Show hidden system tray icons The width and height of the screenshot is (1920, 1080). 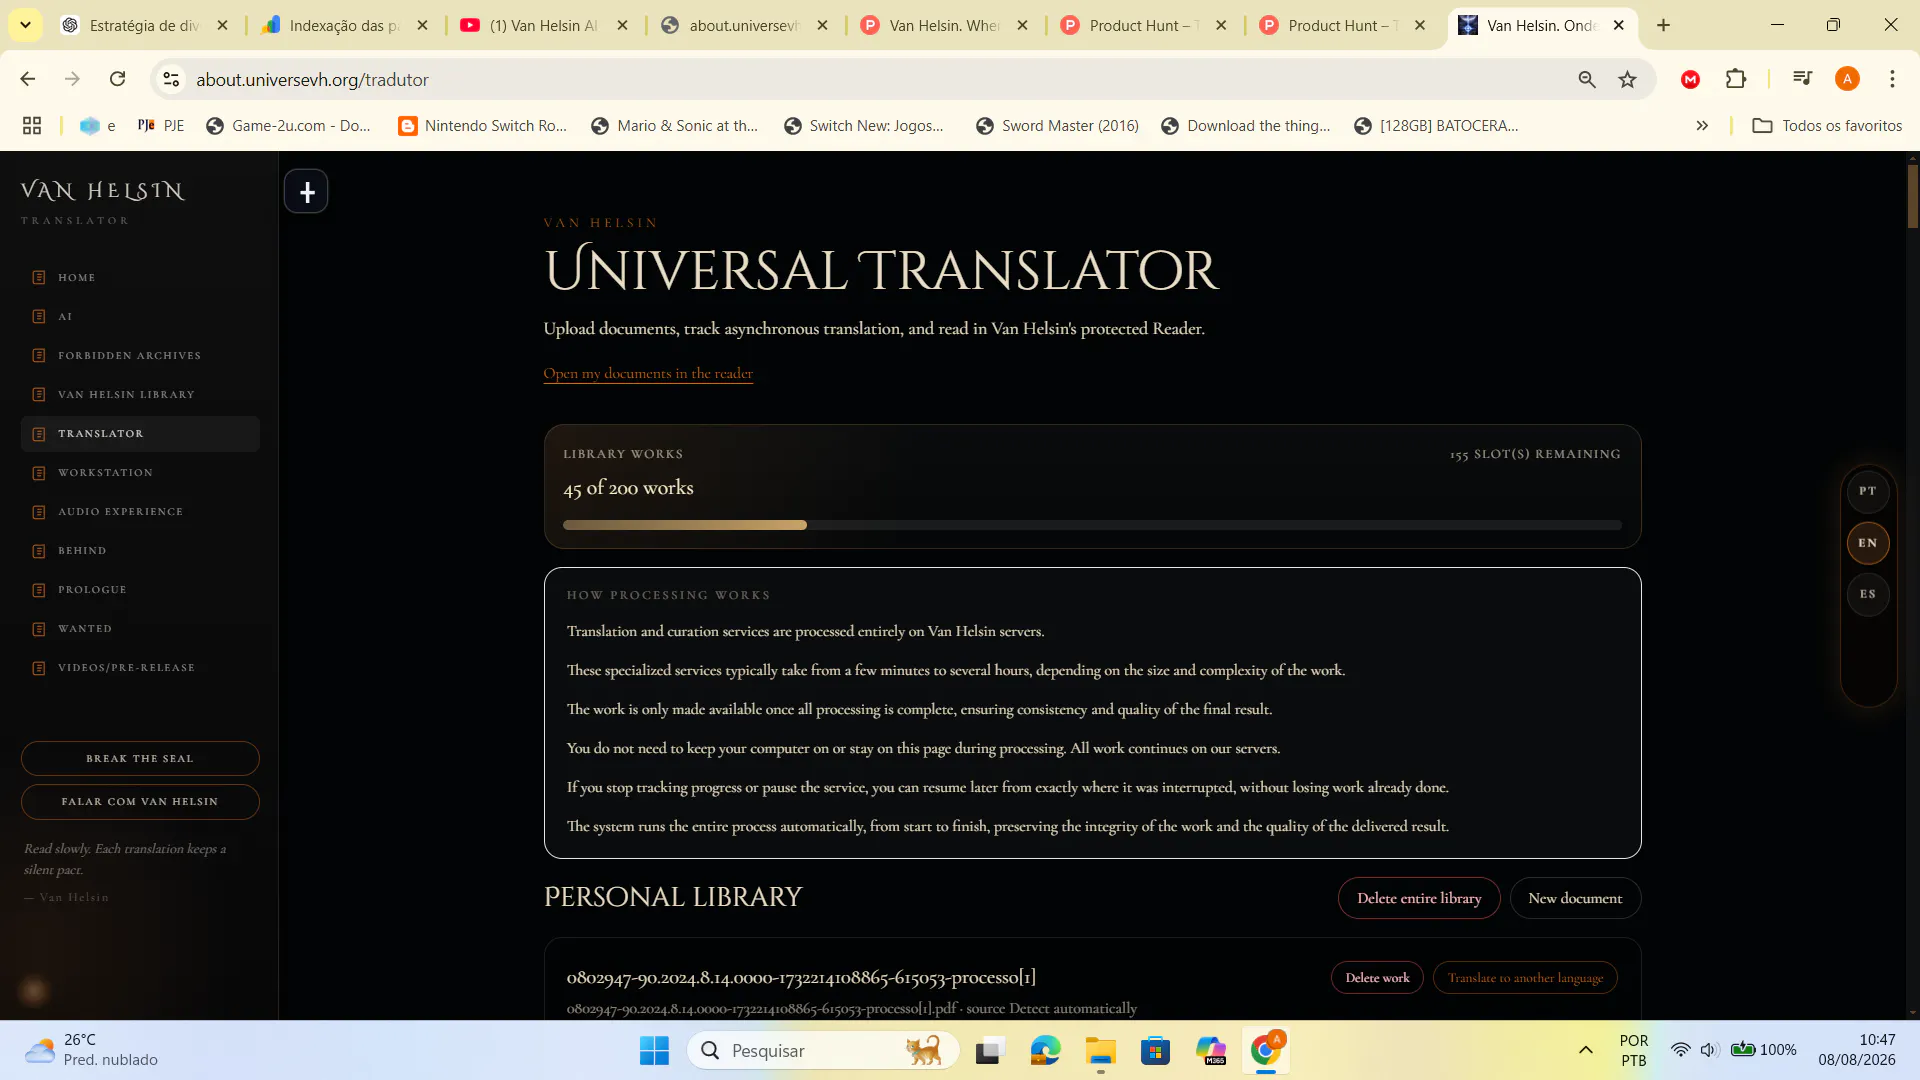click(1585, 1050)
